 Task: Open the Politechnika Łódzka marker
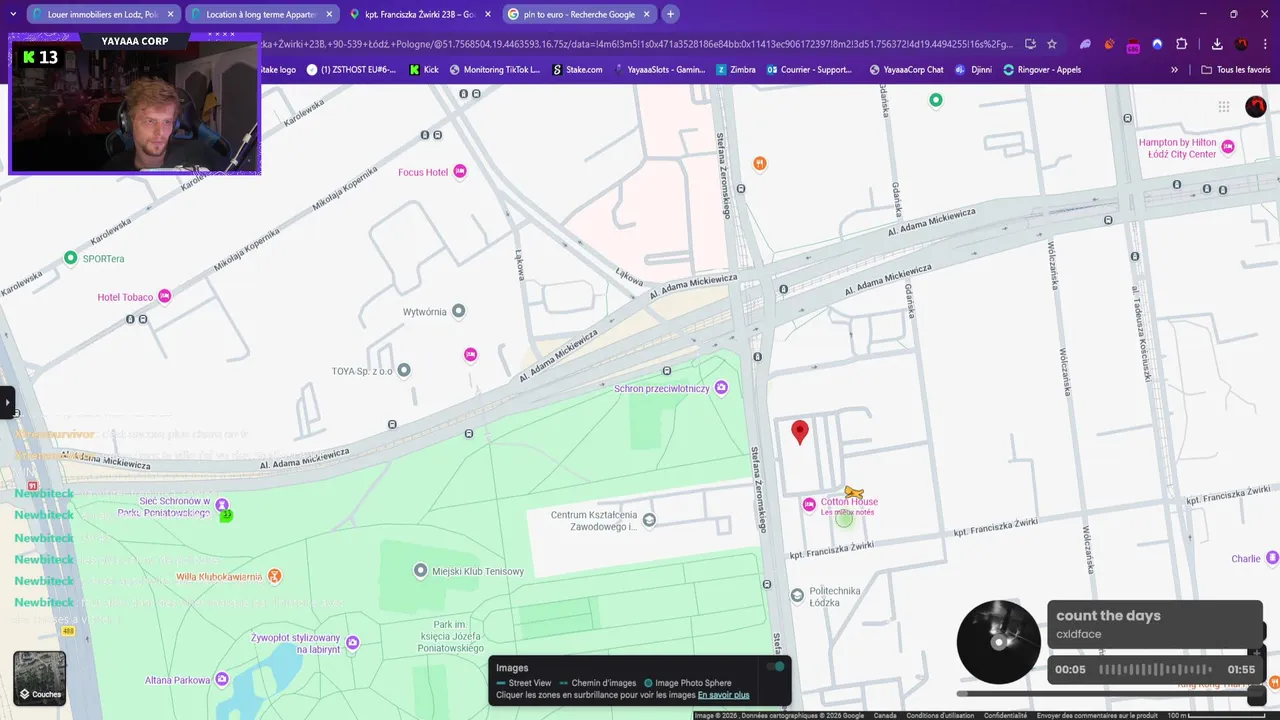[x=797, y=595]
